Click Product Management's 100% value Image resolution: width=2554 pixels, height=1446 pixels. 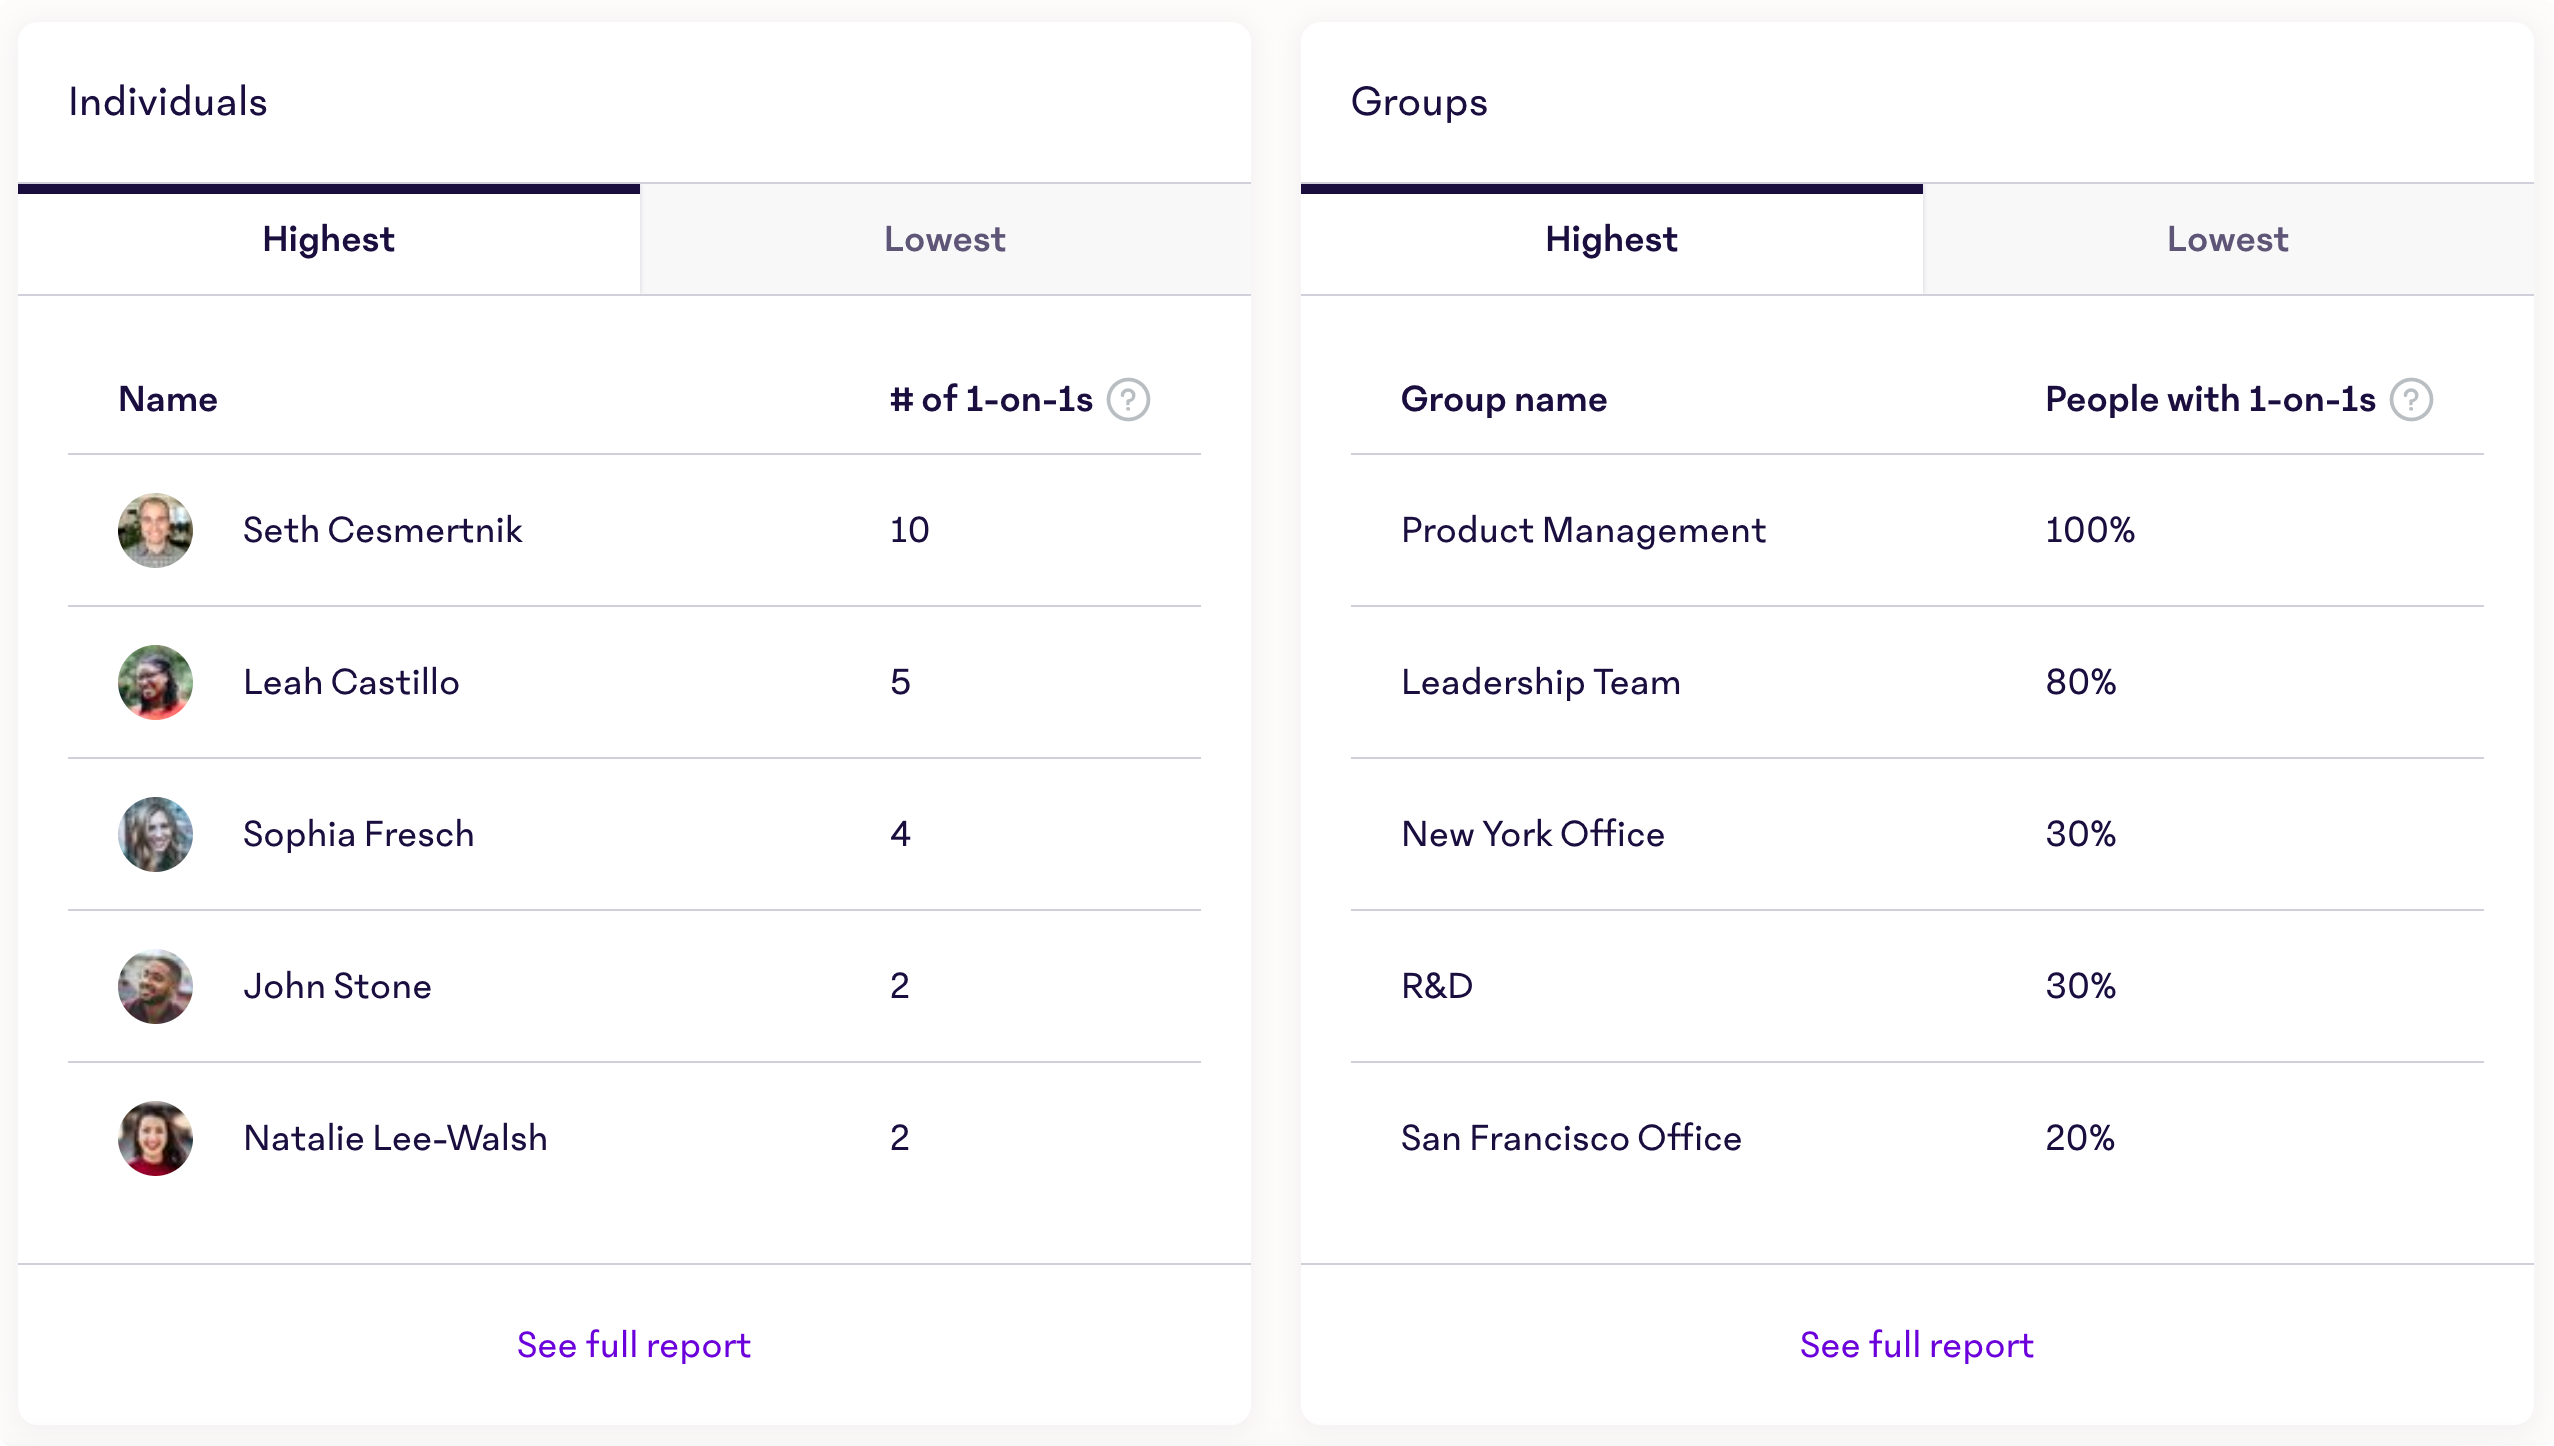point(2090,530)
